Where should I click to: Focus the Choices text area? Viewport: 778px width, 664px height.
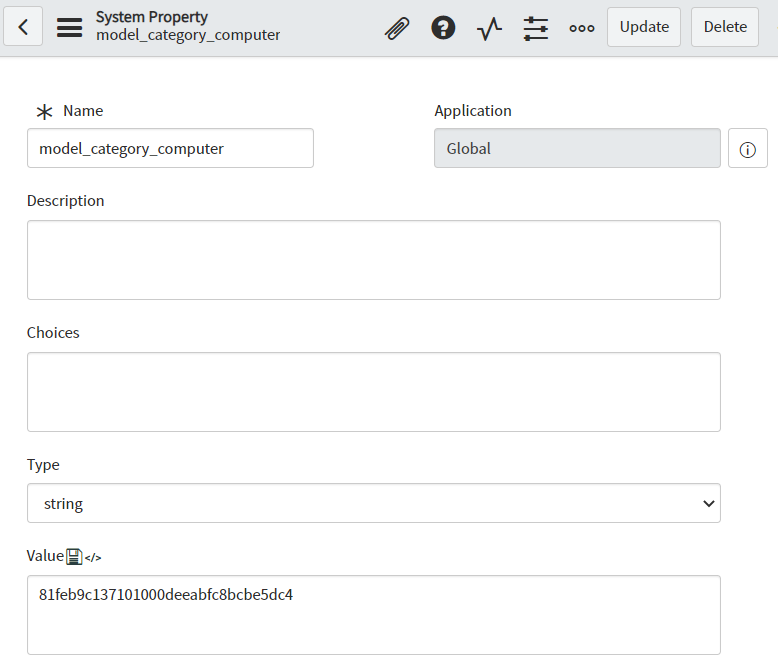click(373, 392)
